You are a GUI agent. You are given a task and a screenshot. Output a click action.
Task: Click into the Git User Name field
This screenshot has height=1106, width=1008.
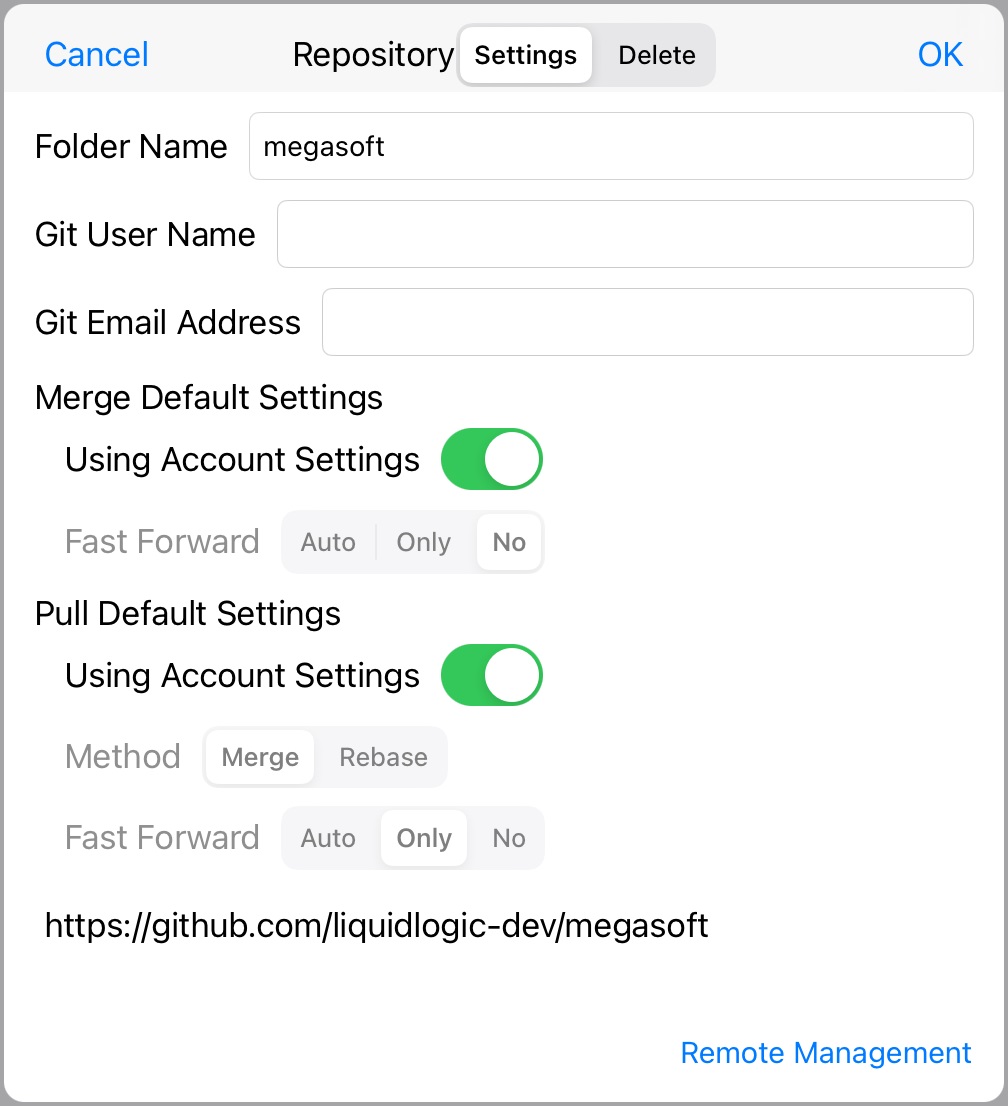[x=624, y=234]
